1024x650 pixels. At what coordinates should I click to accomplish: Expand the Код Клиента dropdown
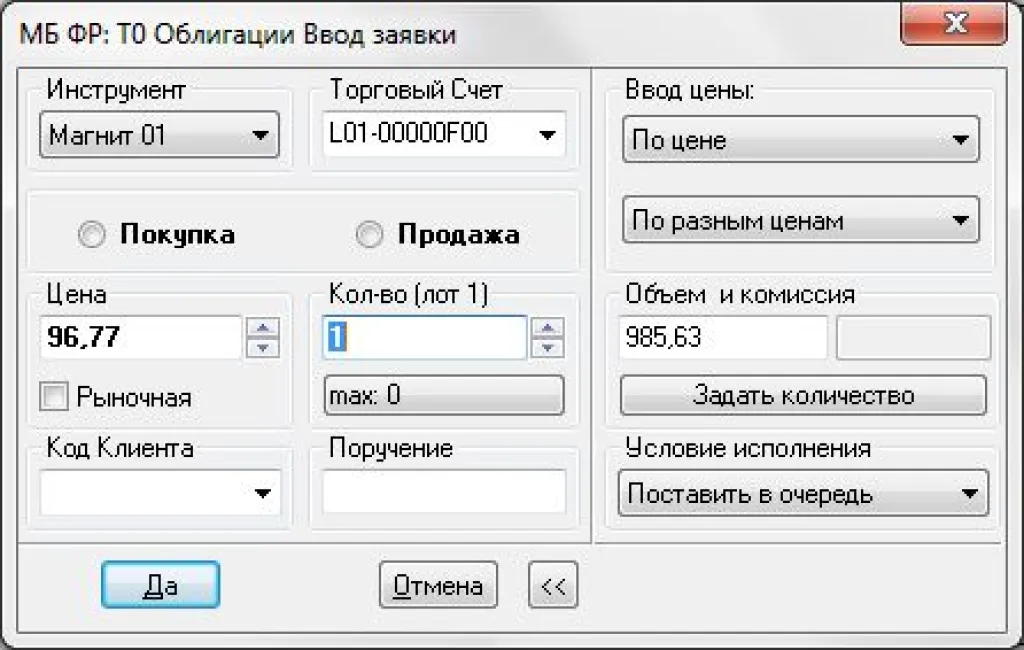tap(263, 493)
